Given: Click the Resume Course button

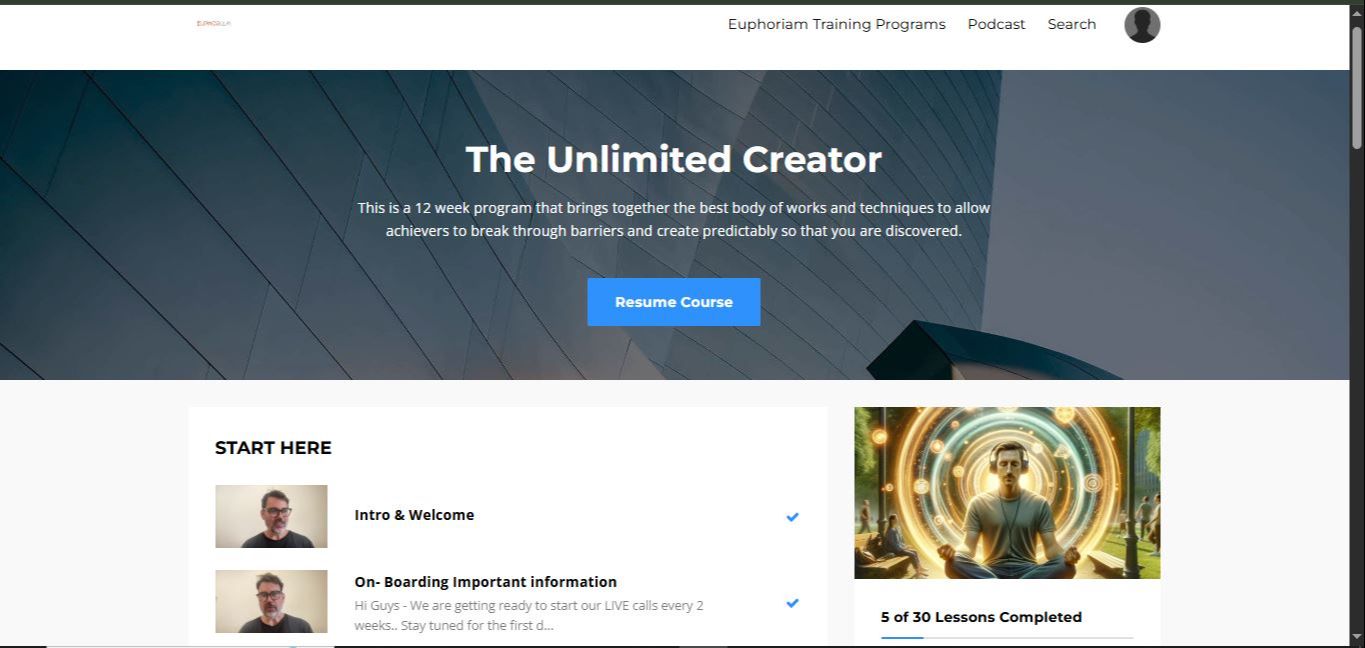Looking at the screenshot, I should click(x=674, y=302).
